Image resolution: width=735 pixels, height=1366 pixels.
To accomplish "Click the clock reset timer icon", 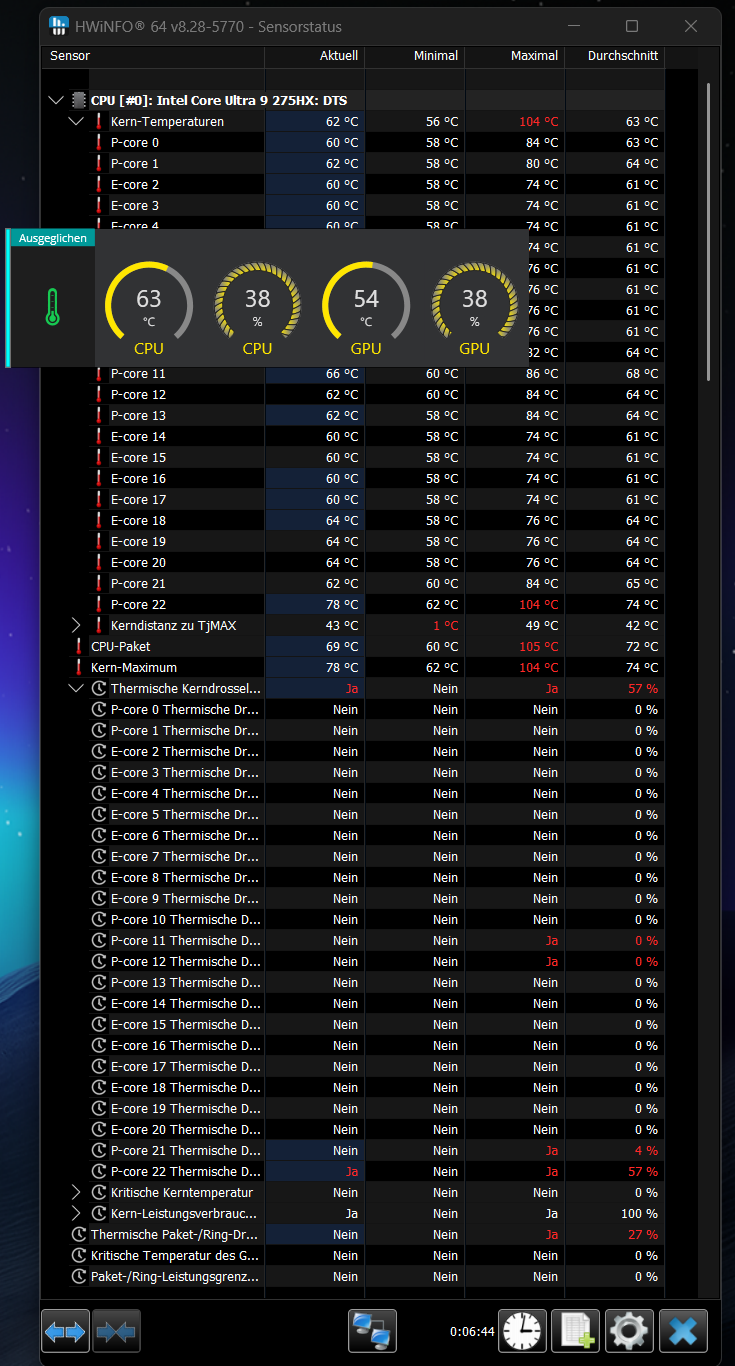I will pos(522,1331).
